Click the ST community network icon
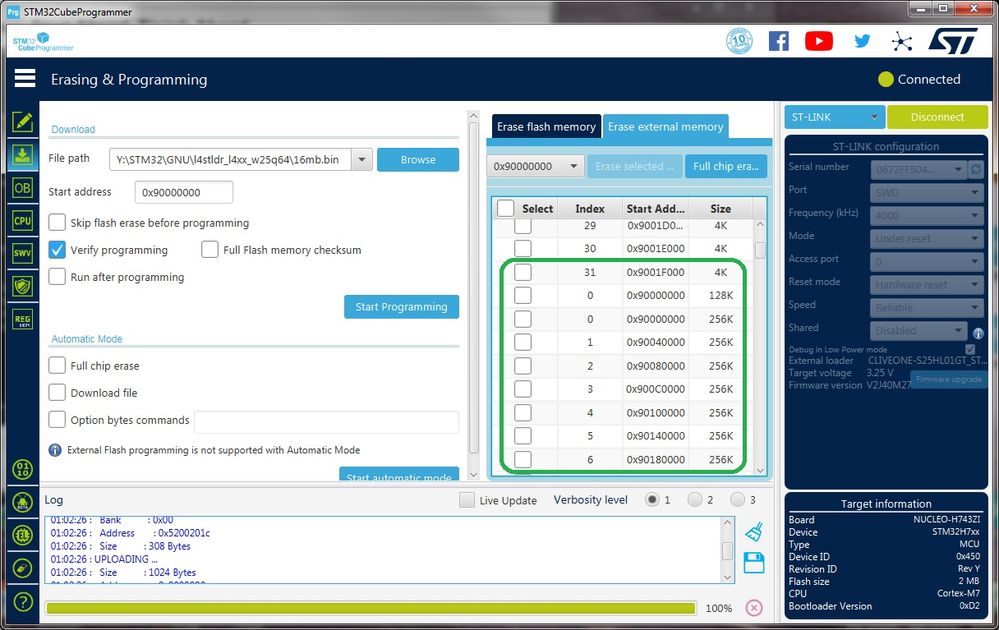Viewport: 999px width, 630px height. pyautogui.click(x=902, y=42)
